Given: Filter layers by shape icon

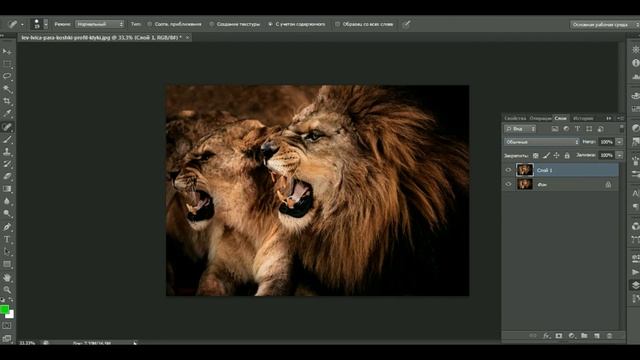Looking at the screenshot, I should pyautogui.click(x=589, y=129).
